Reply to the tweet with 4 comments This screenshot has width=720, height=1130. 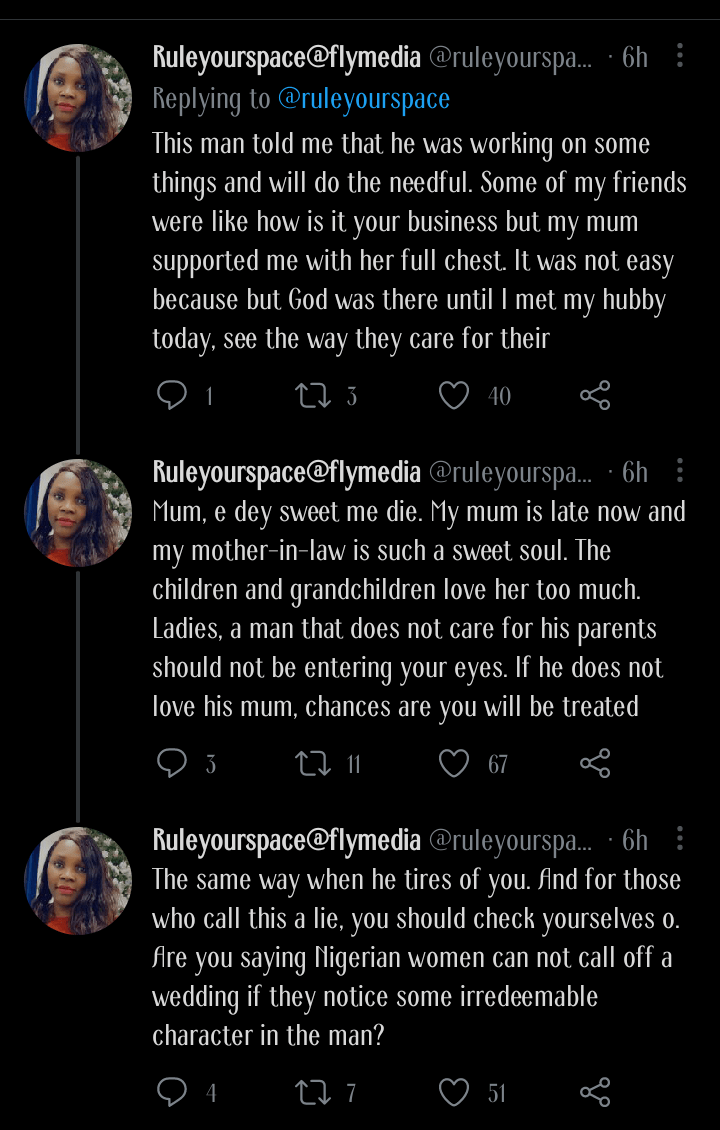coord(173,1092)
